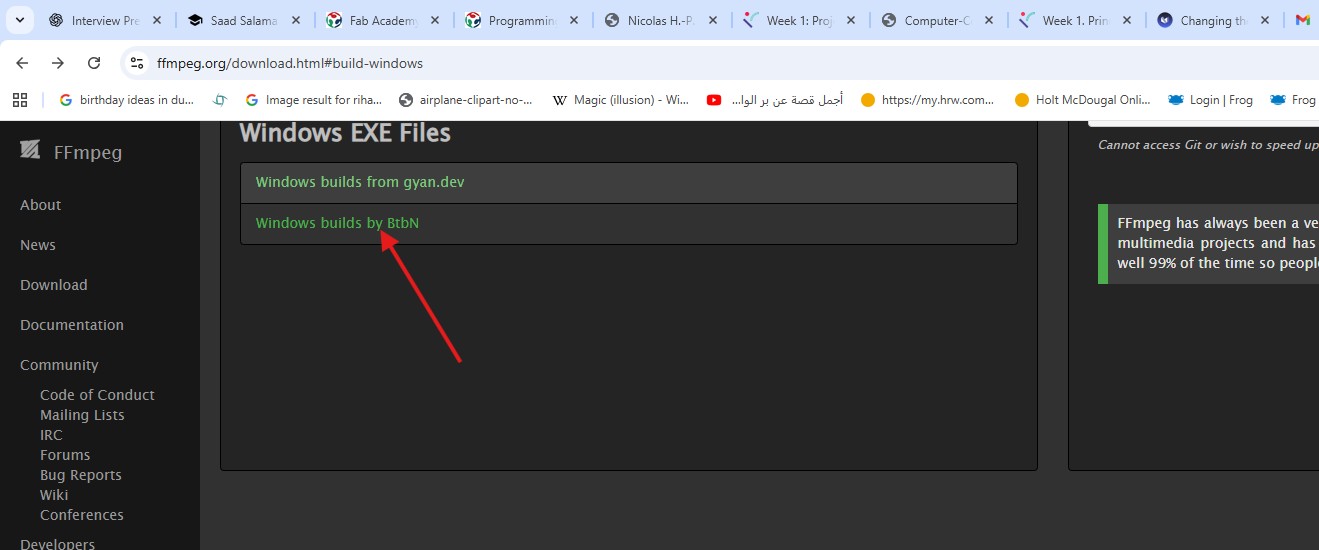Reload the current page
Viewport: 1319px width, 550px height.
pyautogui.click(x=94, y=63)
